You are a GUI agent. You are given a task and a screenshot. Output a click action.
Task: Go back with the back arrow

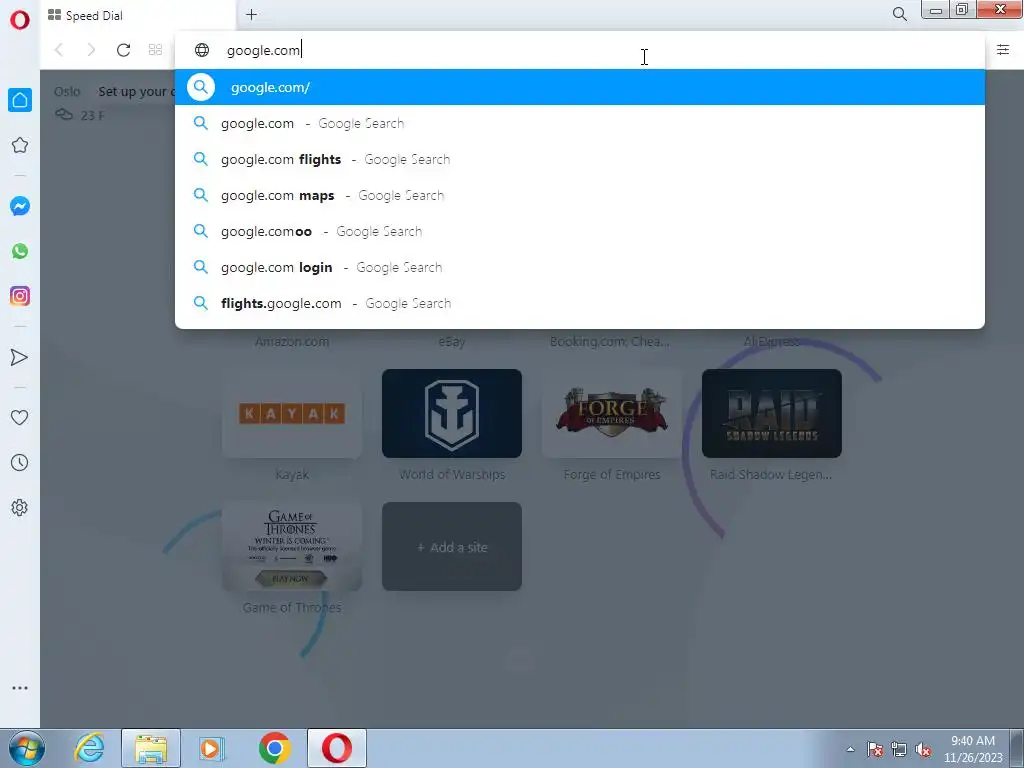59,50
